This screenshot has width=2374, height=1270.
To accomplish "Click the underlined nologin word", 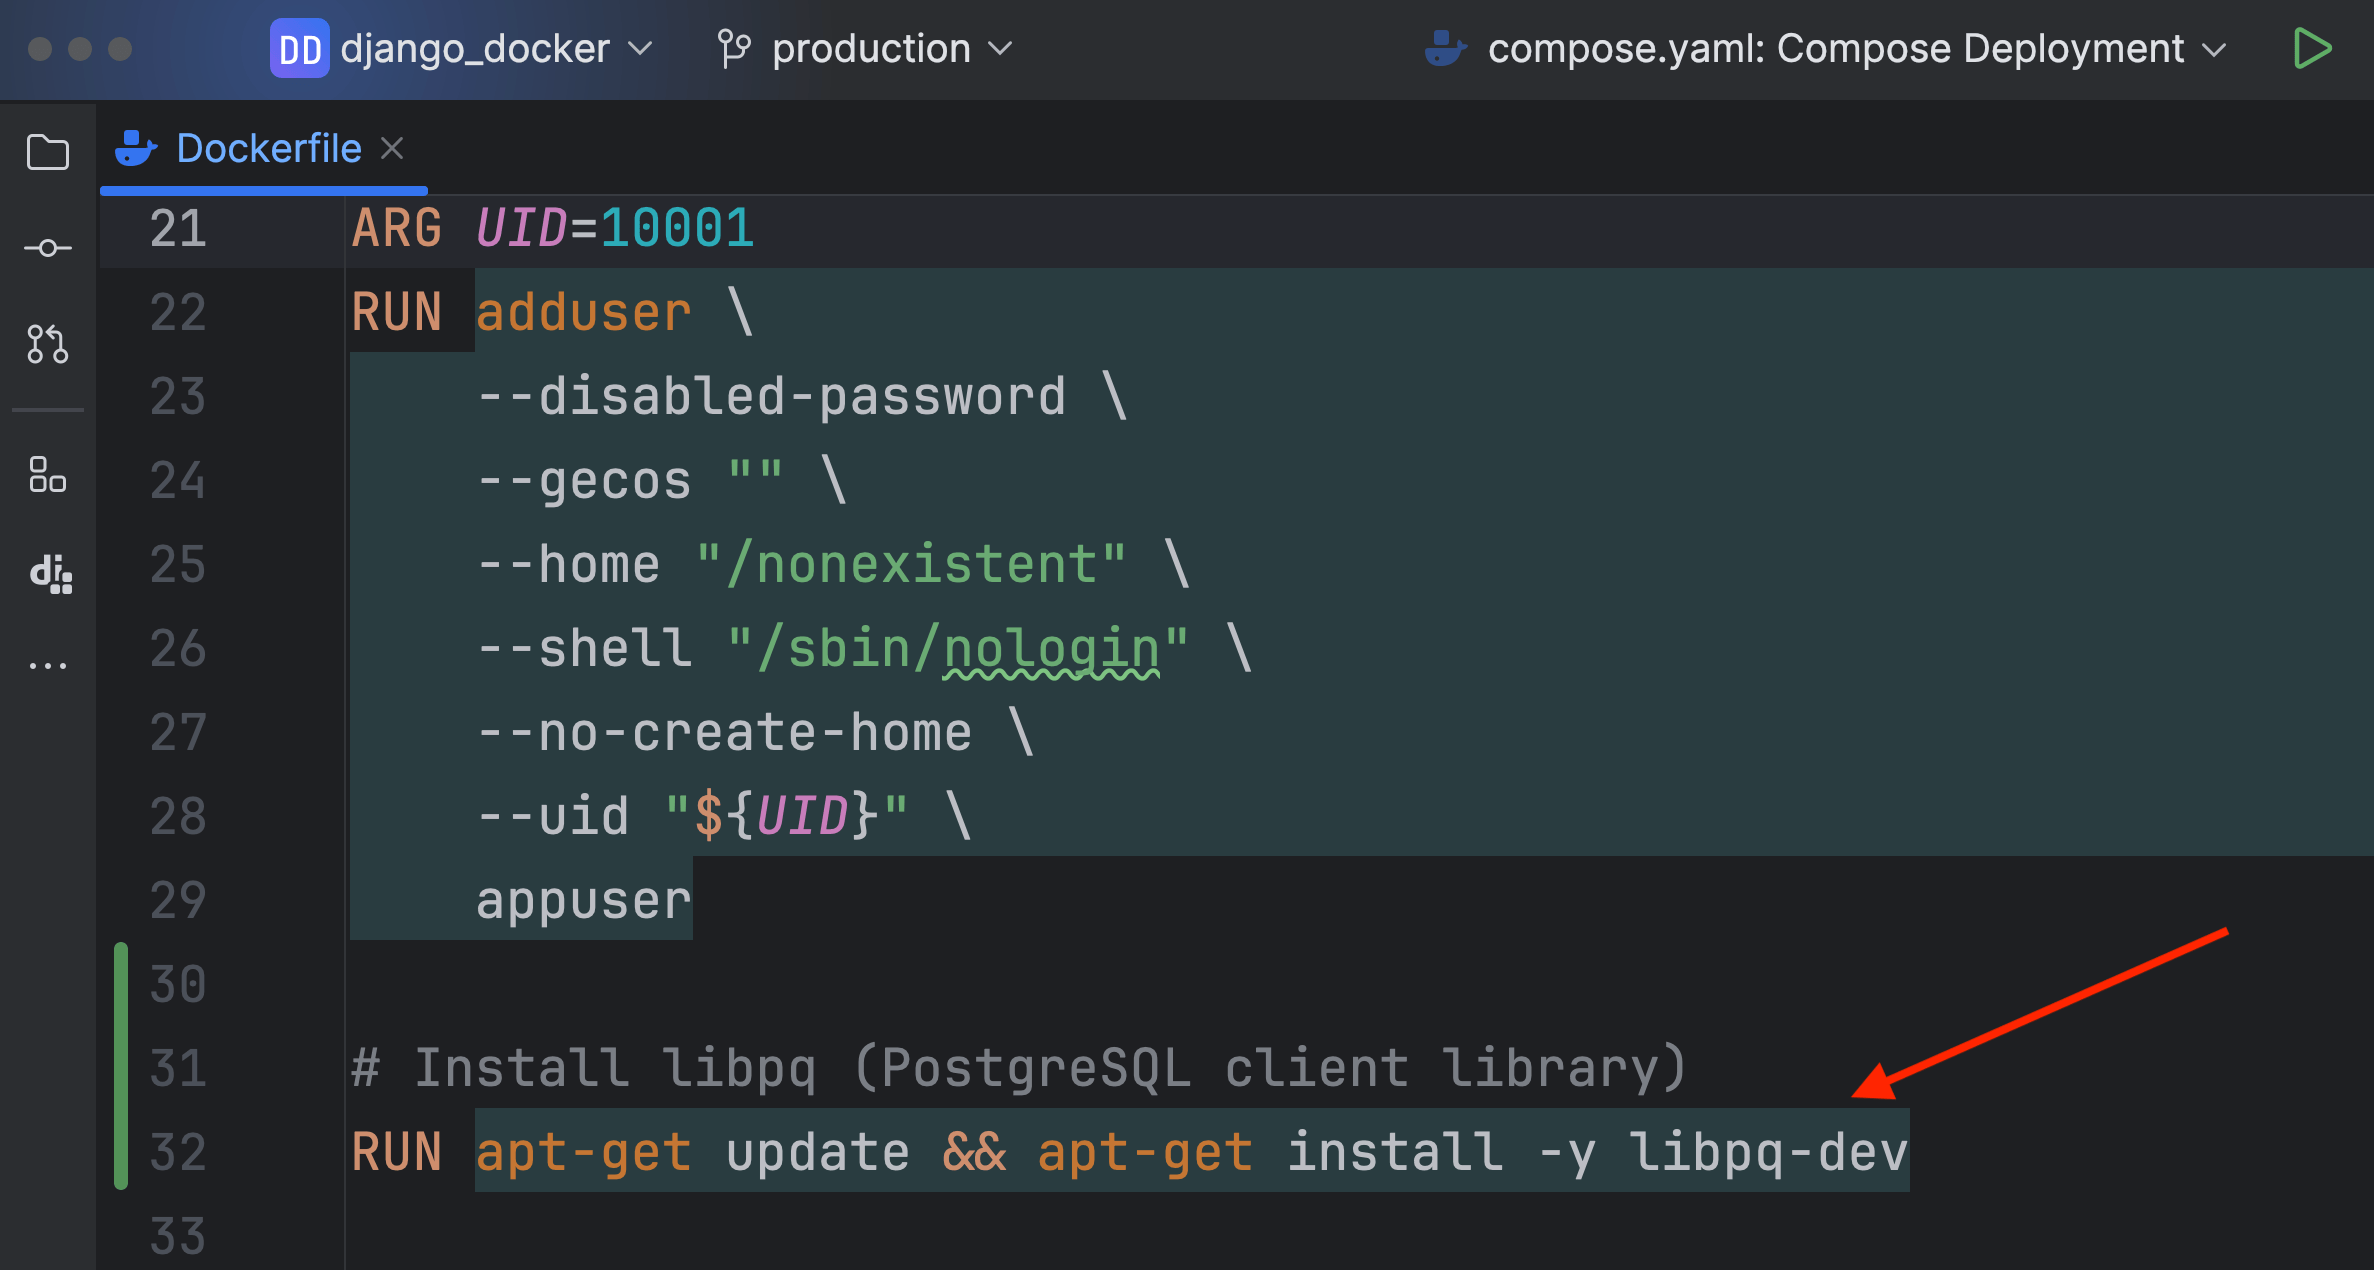I will click(x=1051, y=648).
